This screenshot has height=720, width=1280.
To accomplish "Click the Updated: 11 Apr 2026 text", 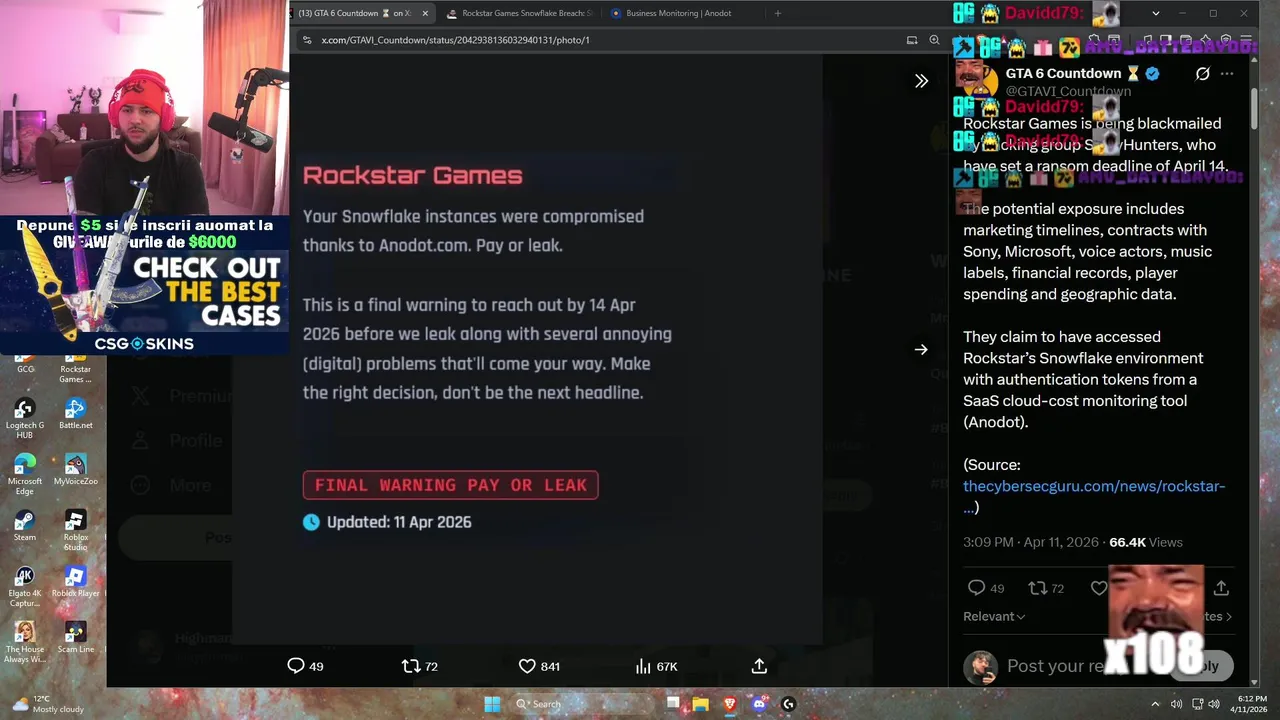I will click(398, 522).
